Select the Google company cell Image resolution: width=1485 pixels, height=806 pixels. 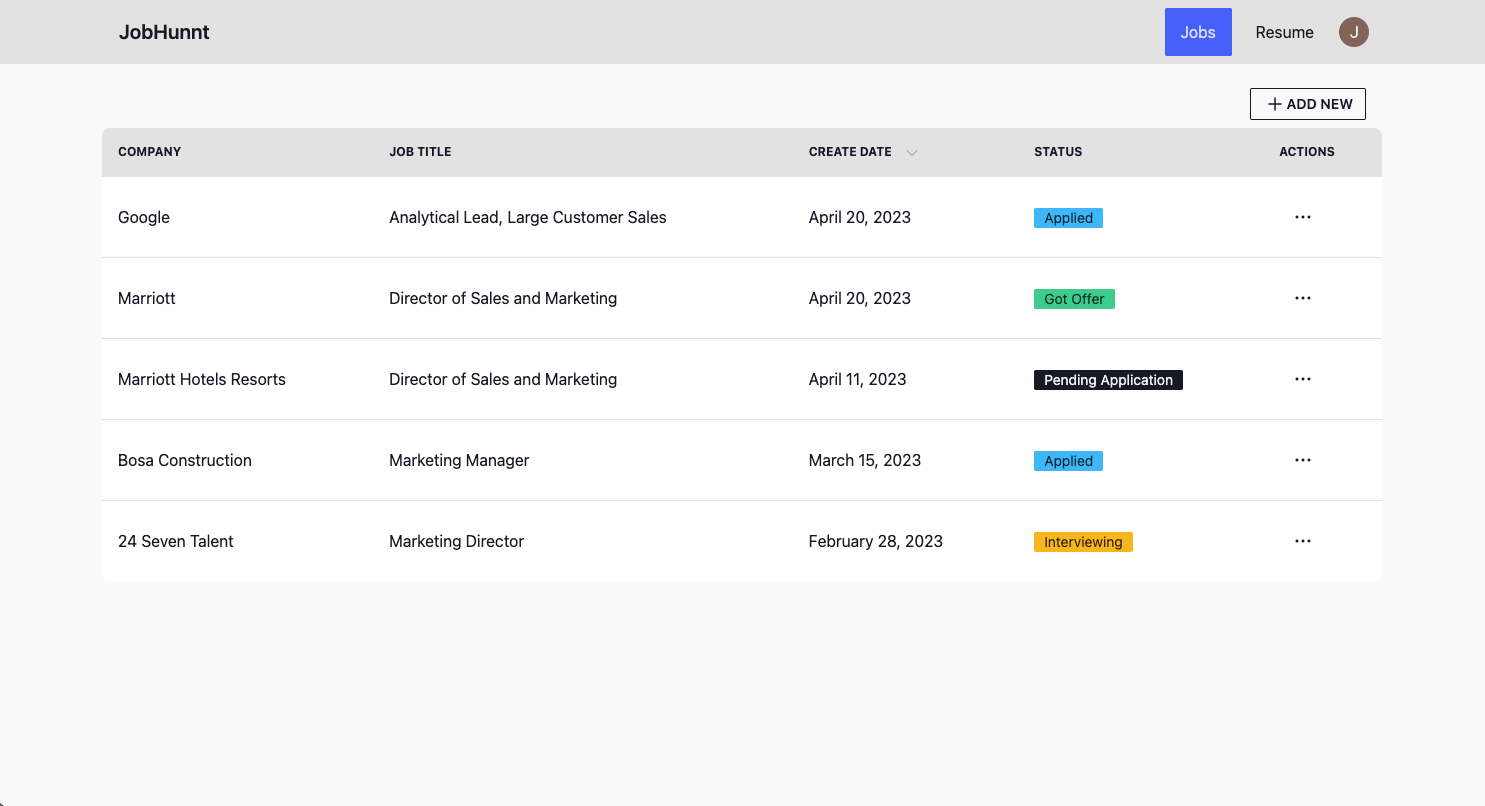[x=144, y=217]
